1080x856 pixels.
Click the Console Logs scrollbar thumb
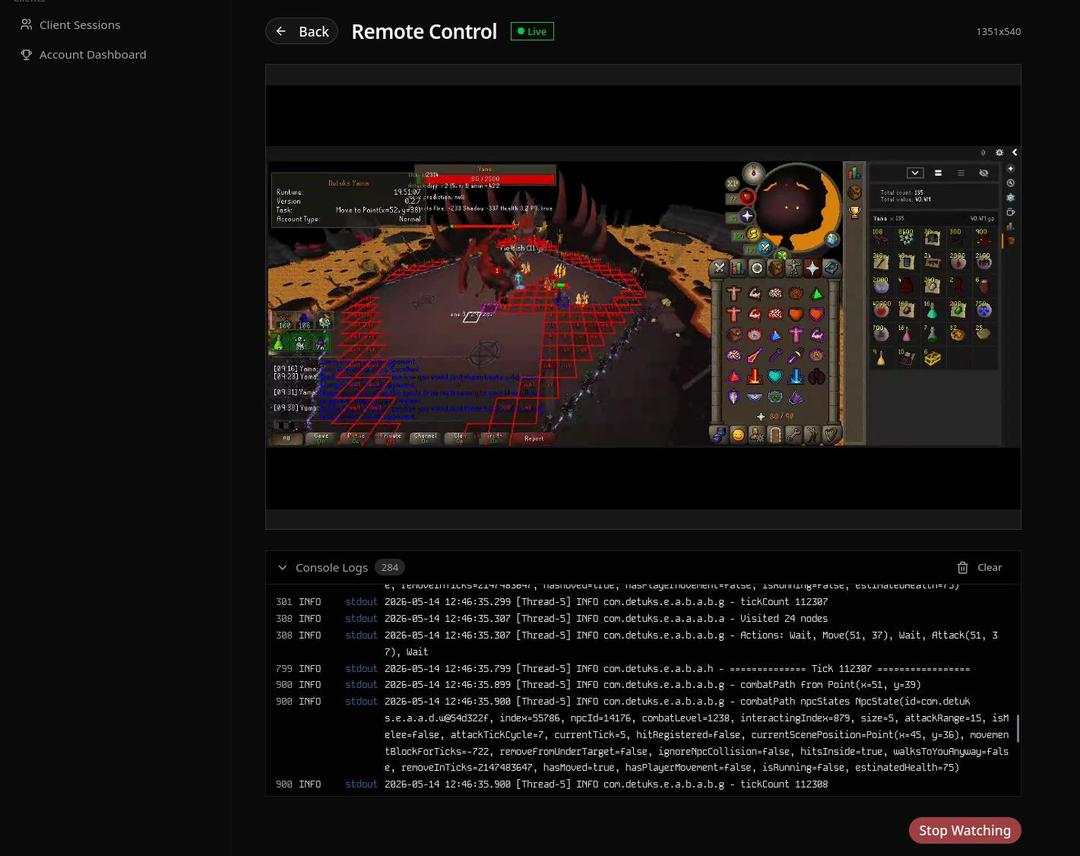tap(1017, 729)
